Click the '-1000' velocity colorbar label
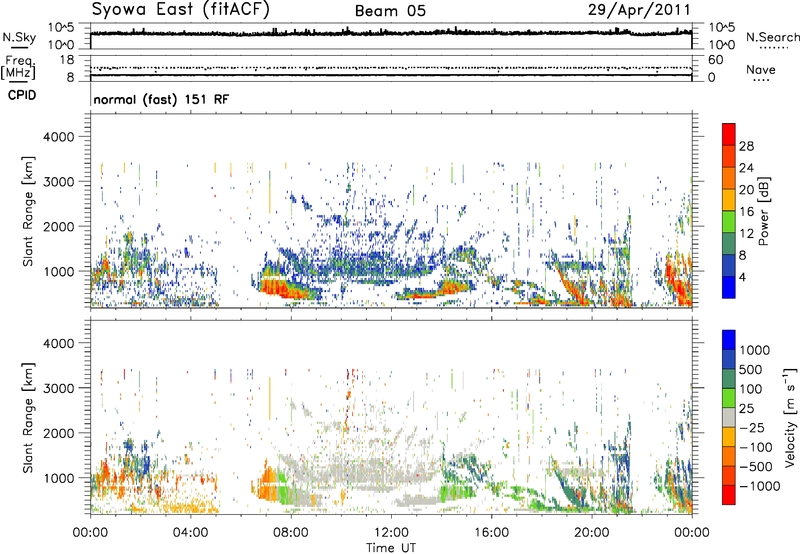 coord(760,486)
